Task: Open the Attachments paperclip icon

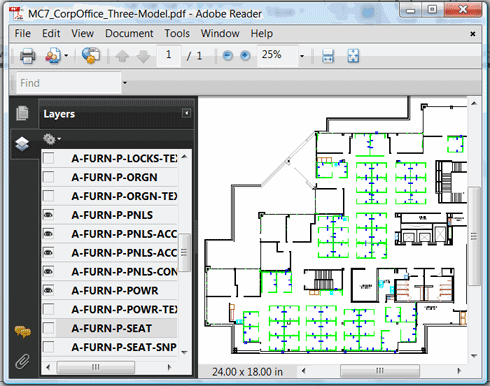Action: coord(22,361)
